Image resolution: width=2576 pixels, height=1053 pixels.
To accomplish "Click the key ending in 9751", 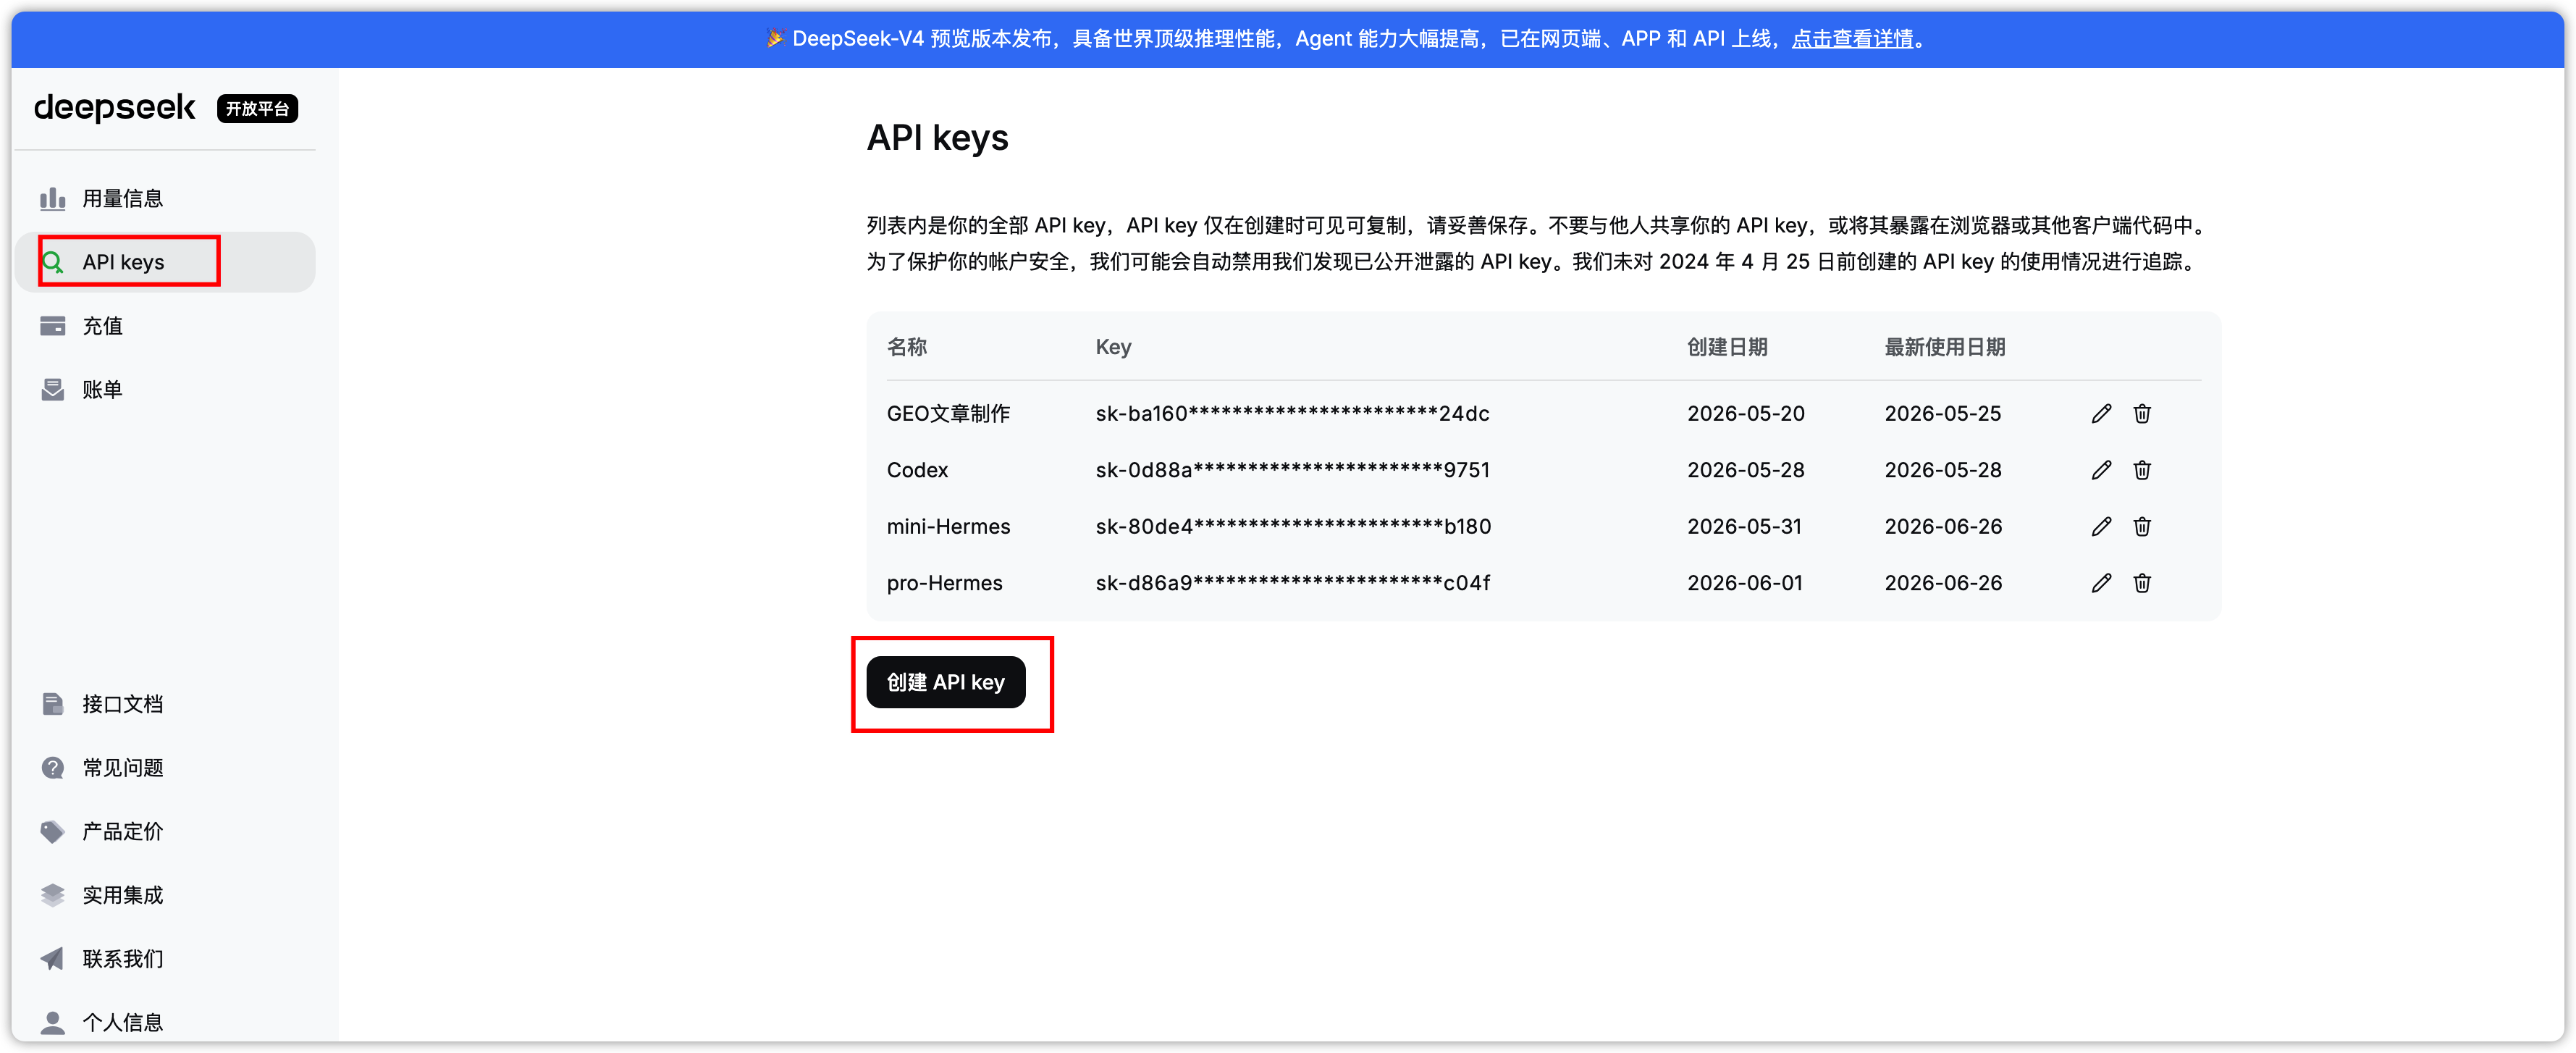I will point(1292,470).
